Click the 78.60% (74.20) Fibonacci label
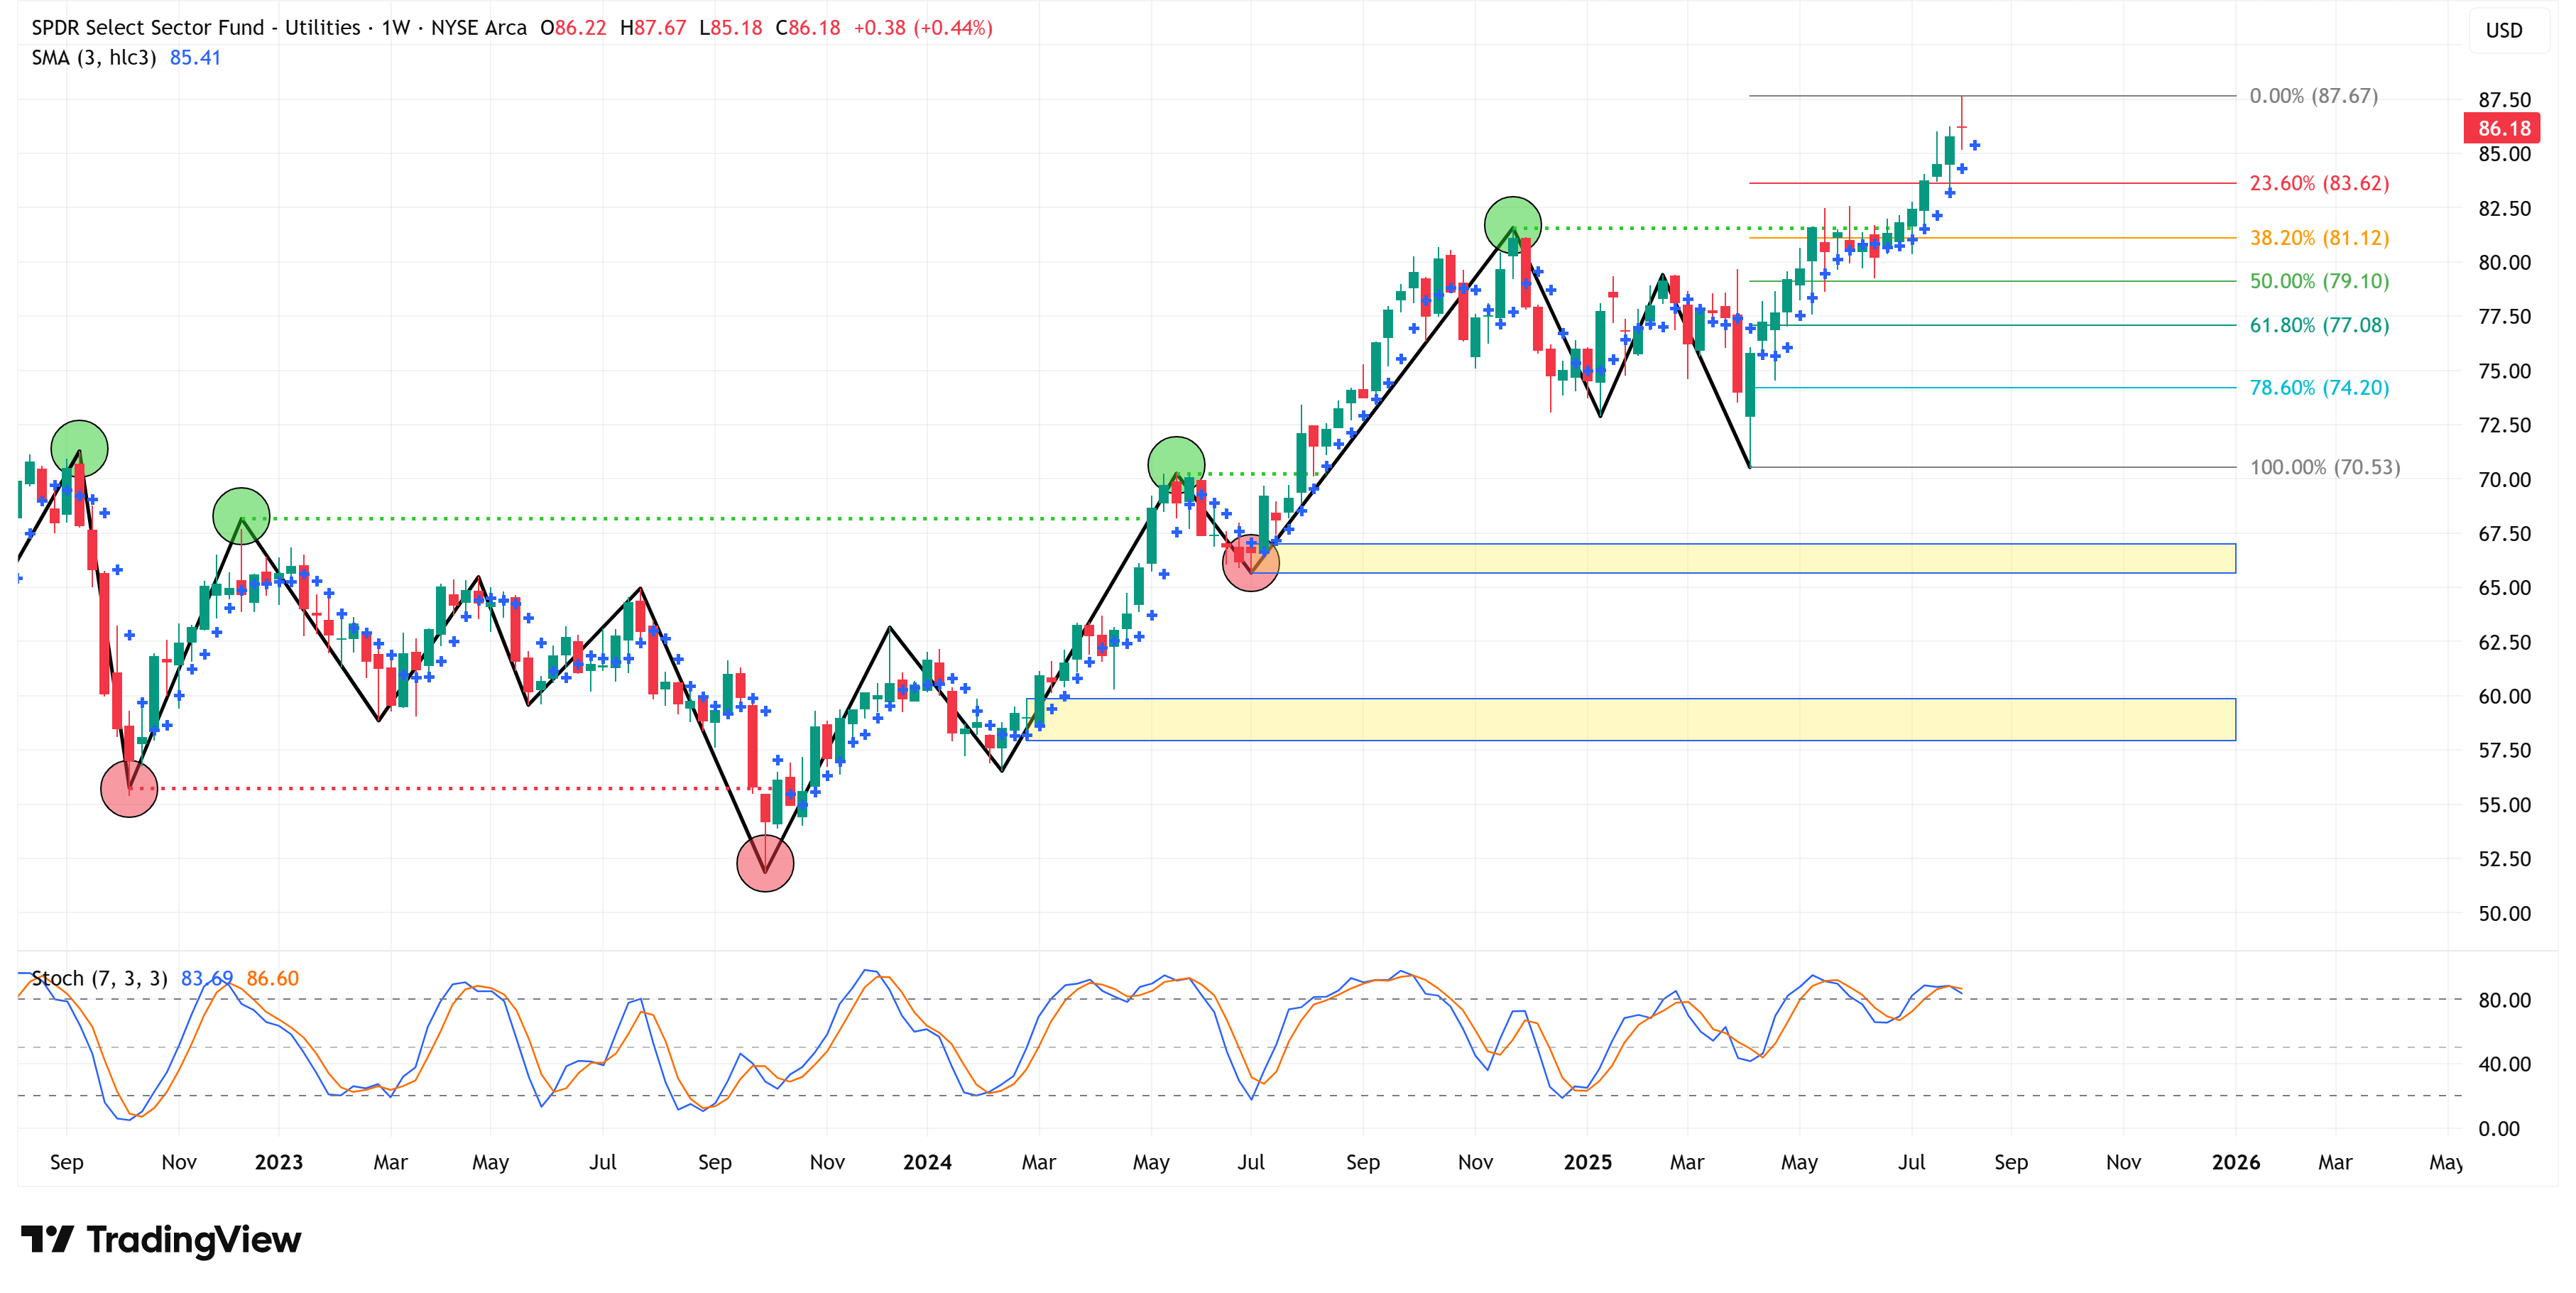 tap(2318, 388)
